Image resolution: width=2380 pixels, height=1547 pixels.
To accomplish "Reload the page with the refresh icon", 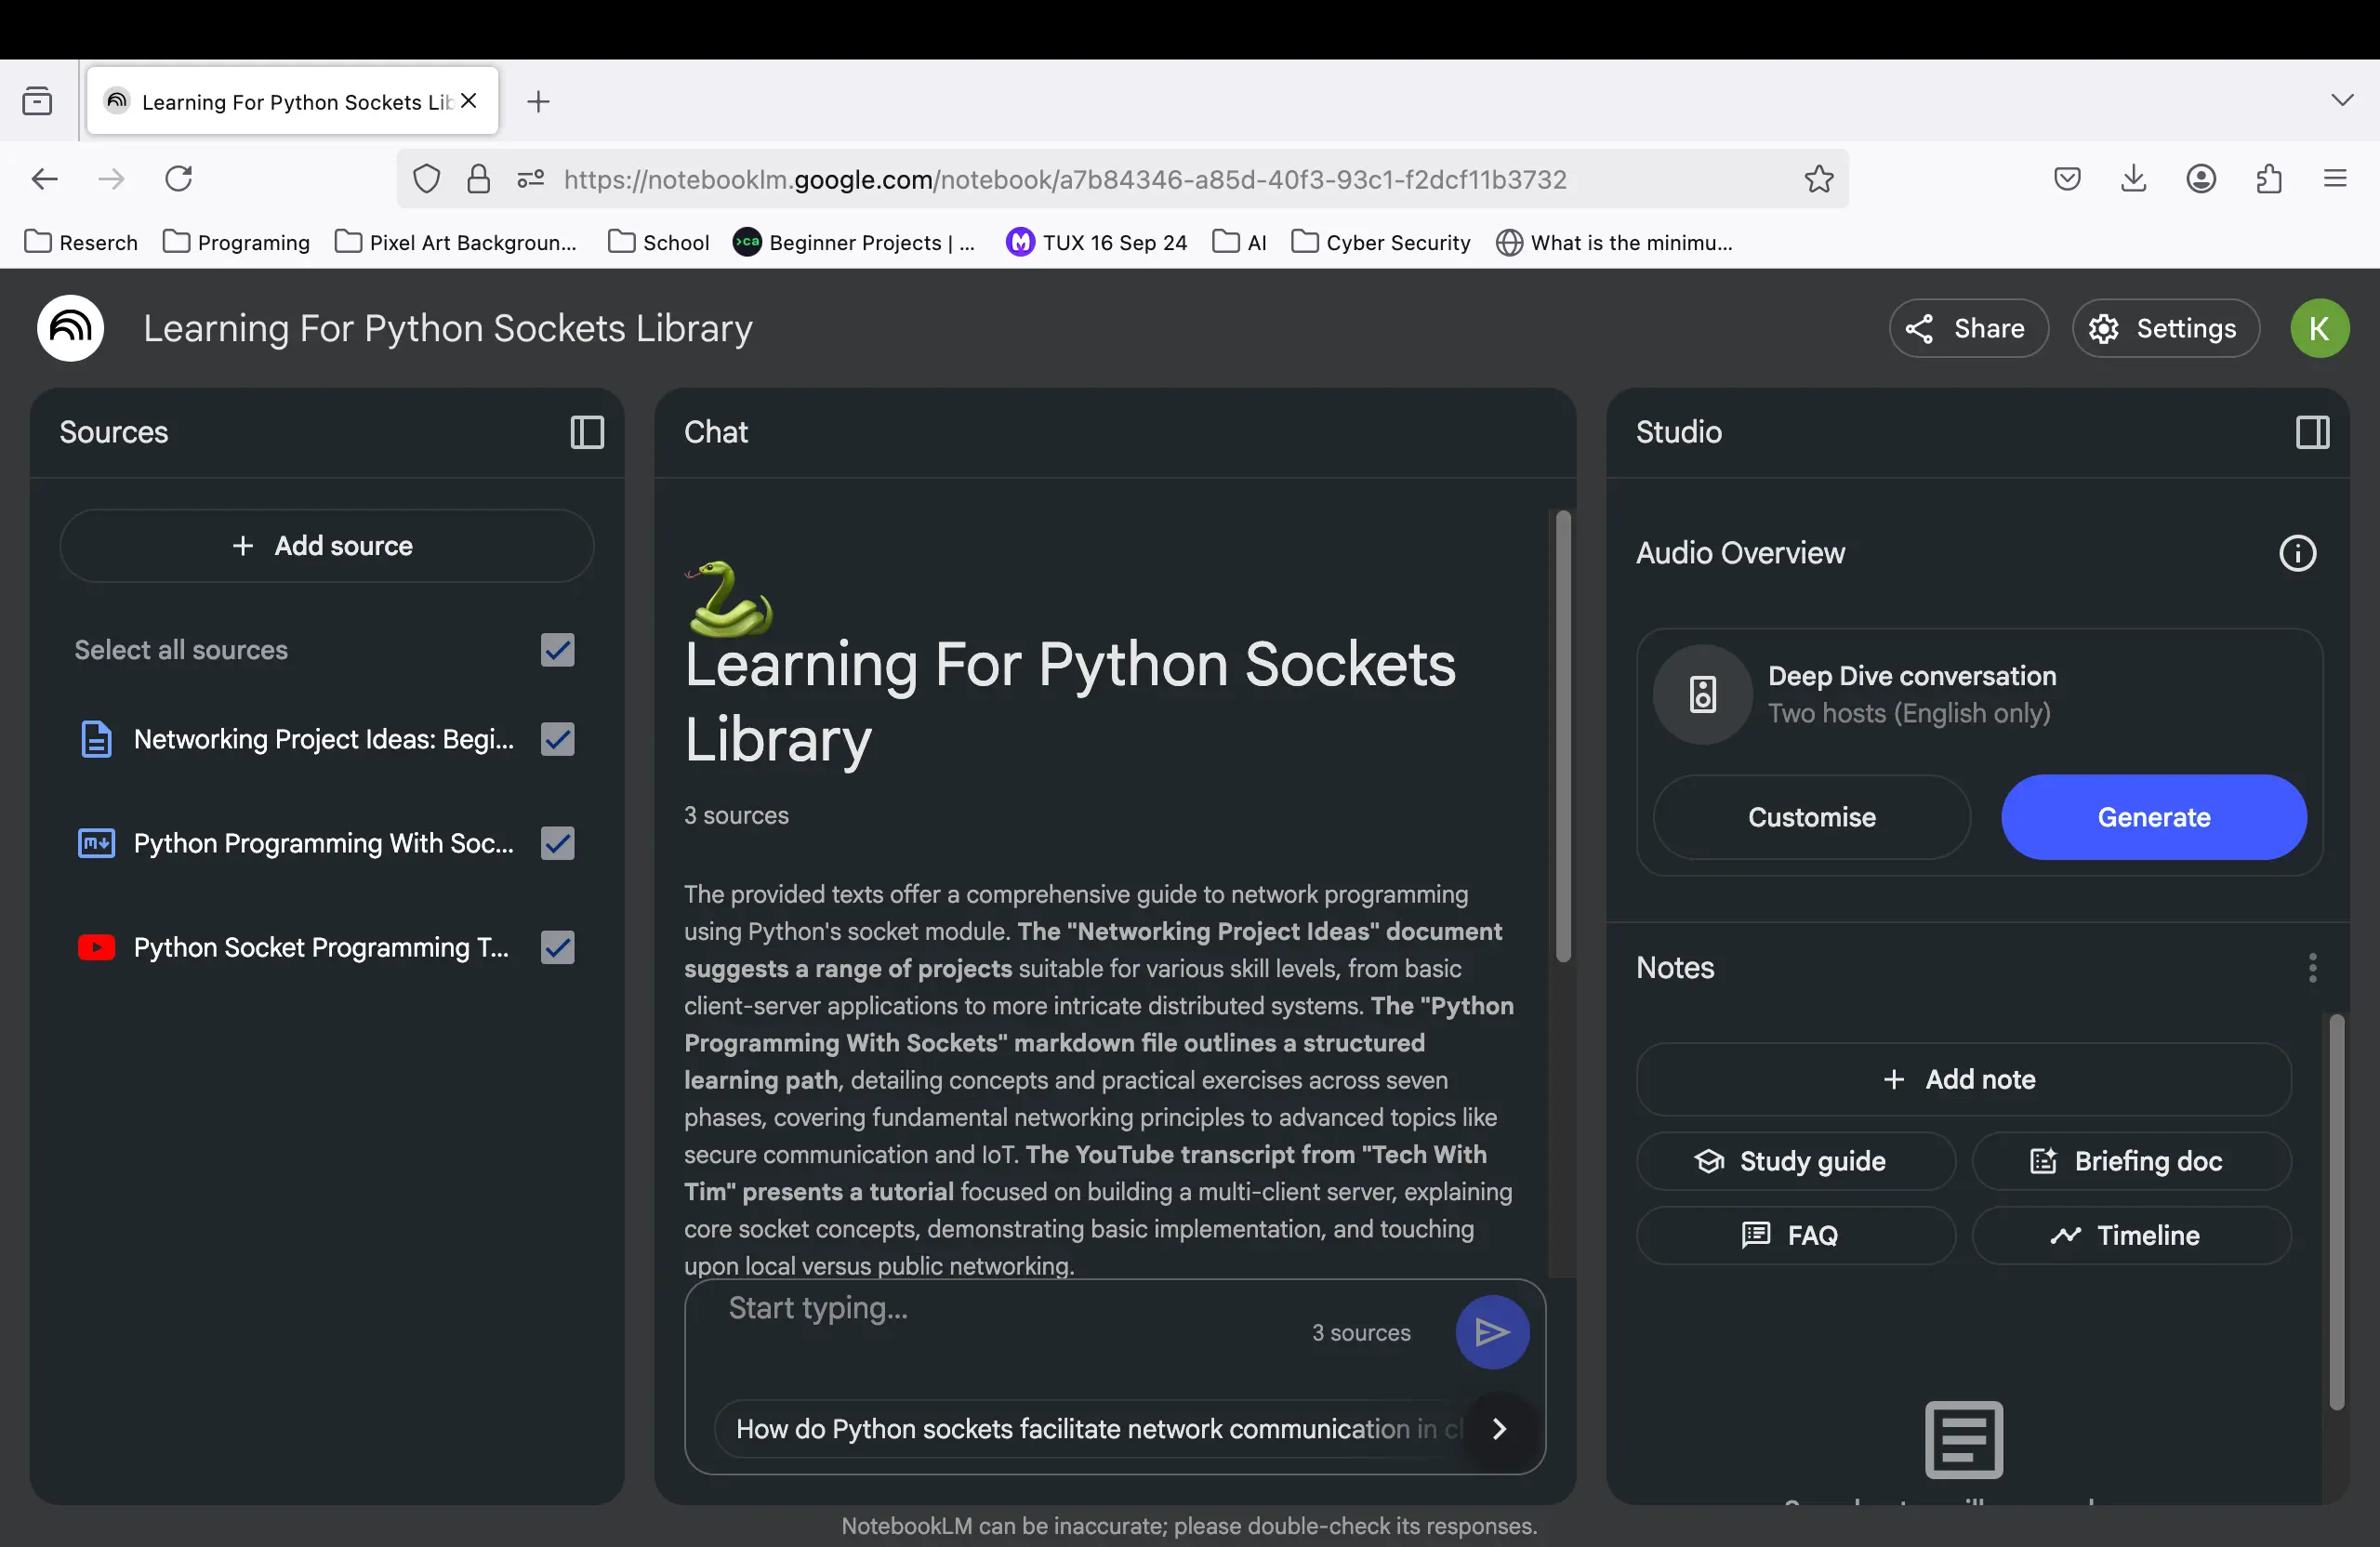I will point(179,179).
